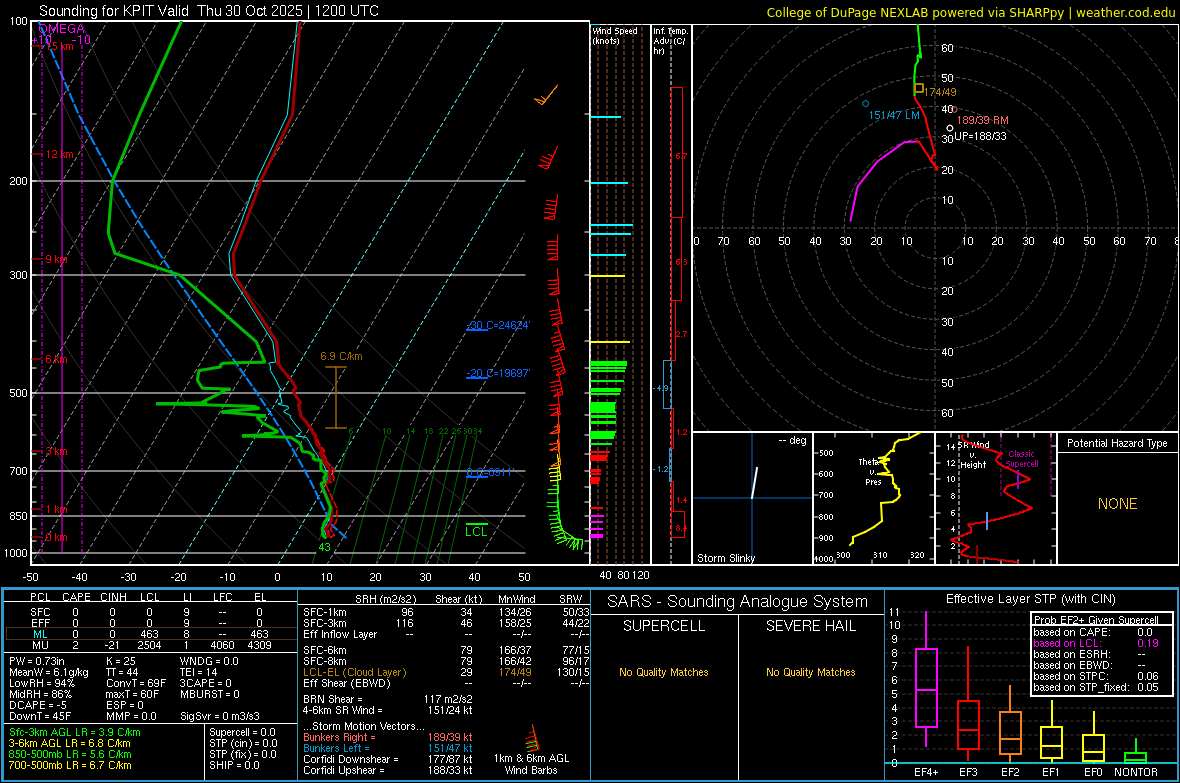Click the '189/39 RM' hodograph label
1180x783 pixels.
982,120
